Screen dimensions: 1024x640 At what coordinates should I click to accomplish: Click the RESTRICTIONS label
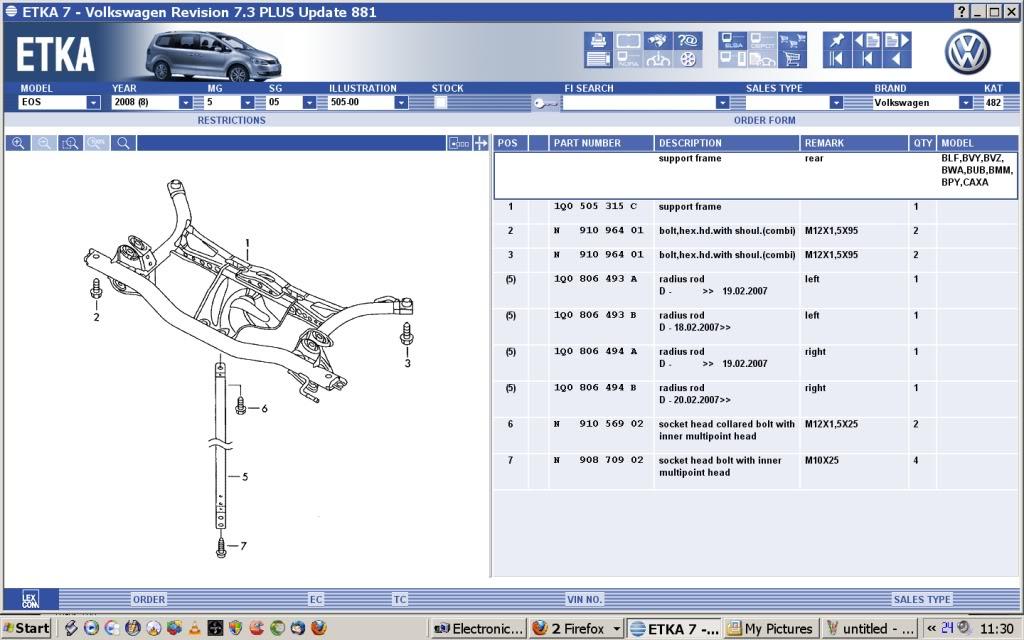pos(231,120)
